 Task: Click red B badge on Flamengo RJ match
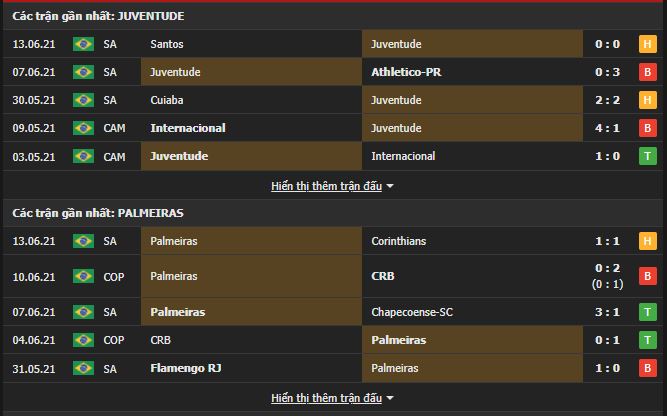(x=647, y=368)
